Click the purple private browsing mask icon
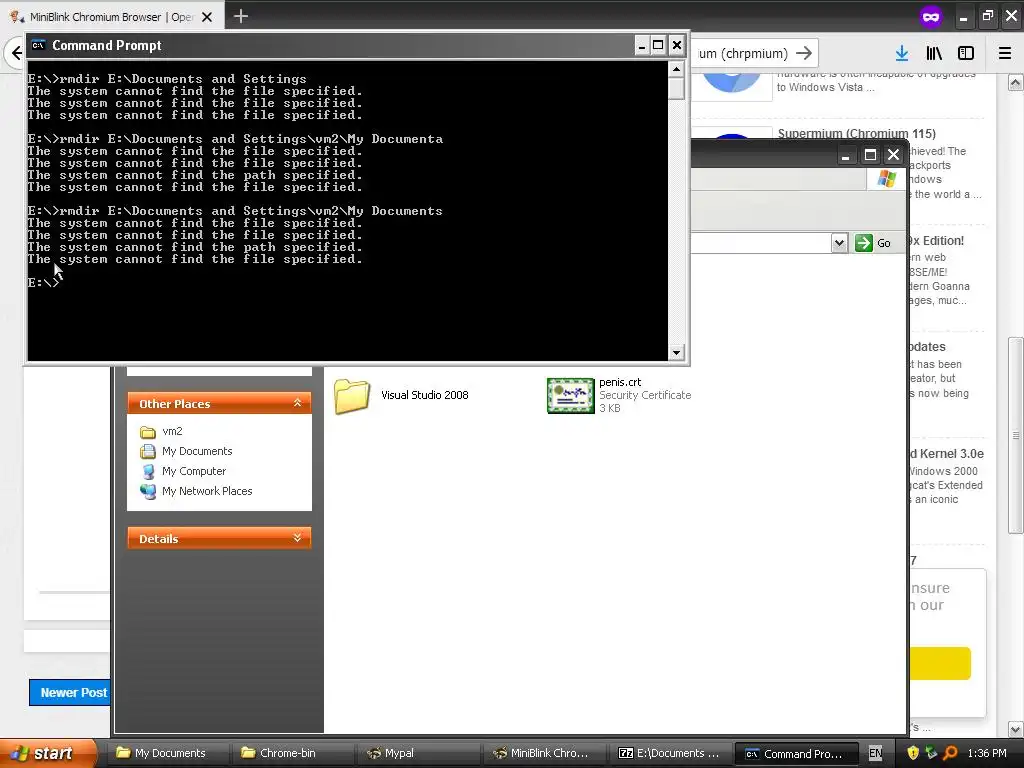The image size is (1024, 768). click(x=931, y=16)
